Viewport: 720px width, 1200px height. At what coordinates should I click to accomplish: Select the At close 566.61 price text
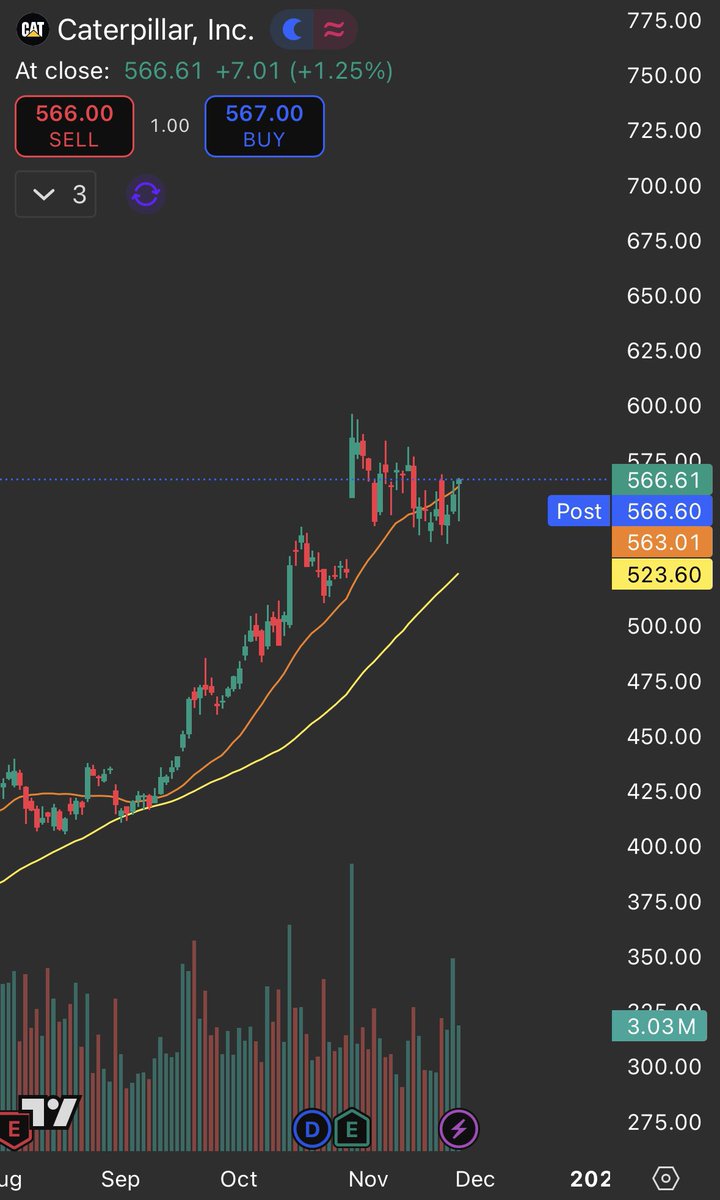[109, 71]
